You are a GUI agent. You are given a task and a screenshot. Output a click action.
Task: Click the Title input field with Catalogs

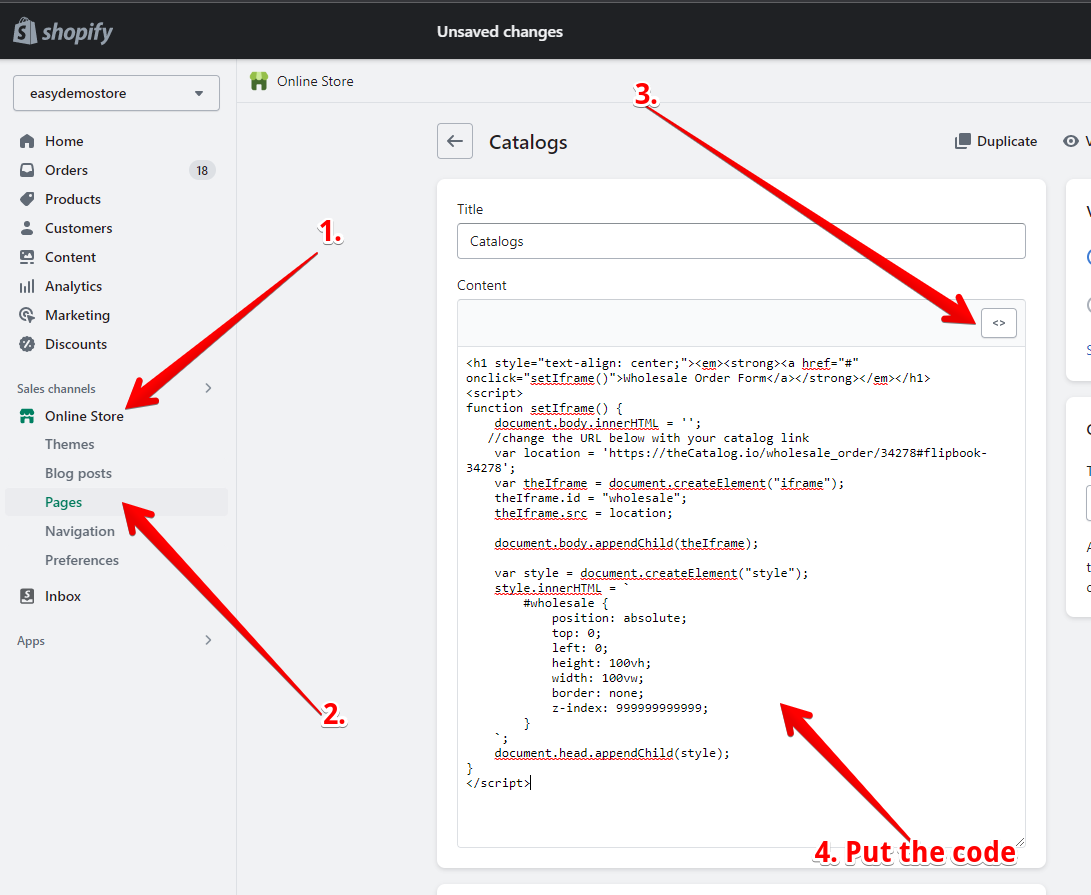[741, 241]
